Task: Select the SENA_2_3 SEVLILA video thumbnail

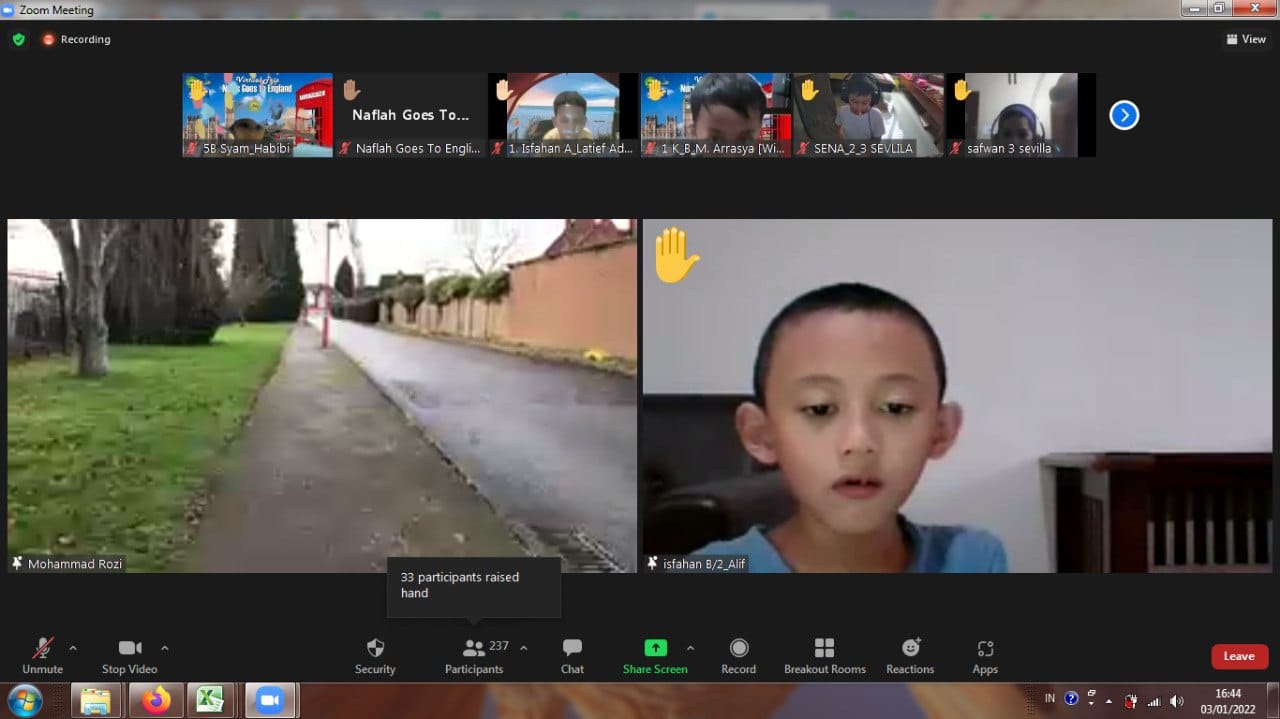Action: 868,114
